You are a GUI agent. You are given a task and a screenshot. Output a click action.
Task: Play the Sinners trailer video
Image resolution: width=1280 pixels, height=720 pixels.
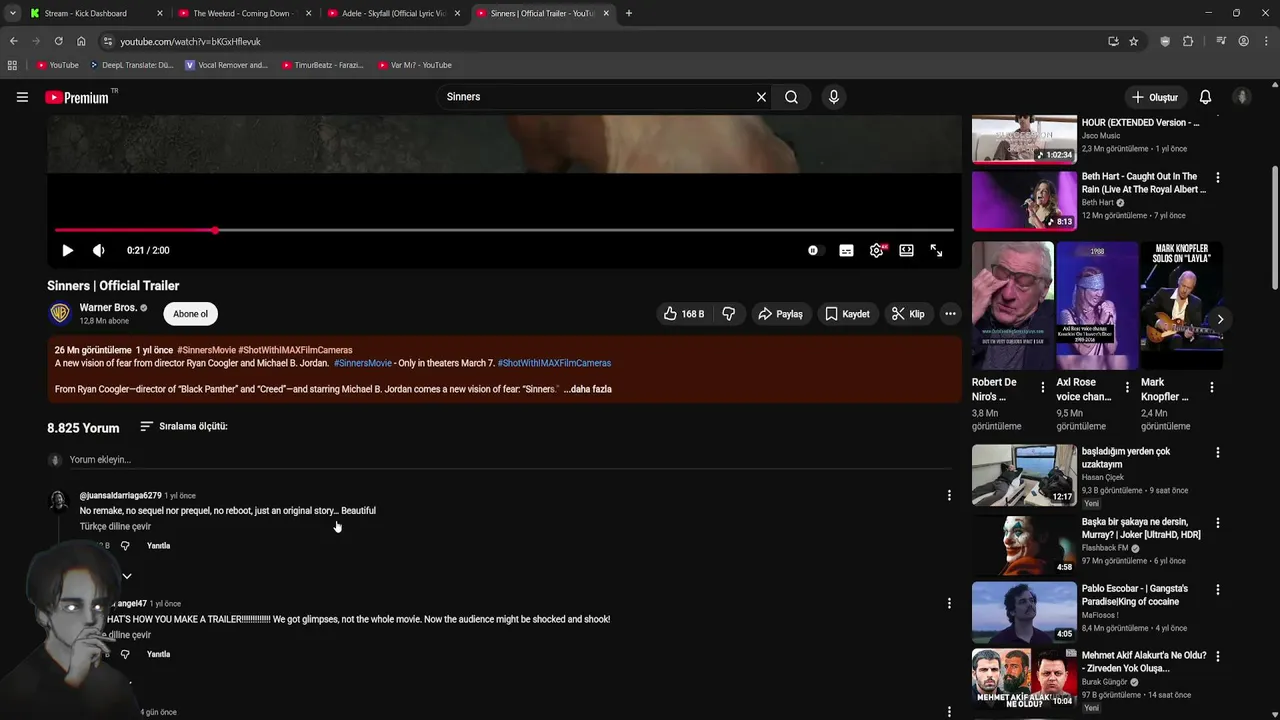(67, 250)
